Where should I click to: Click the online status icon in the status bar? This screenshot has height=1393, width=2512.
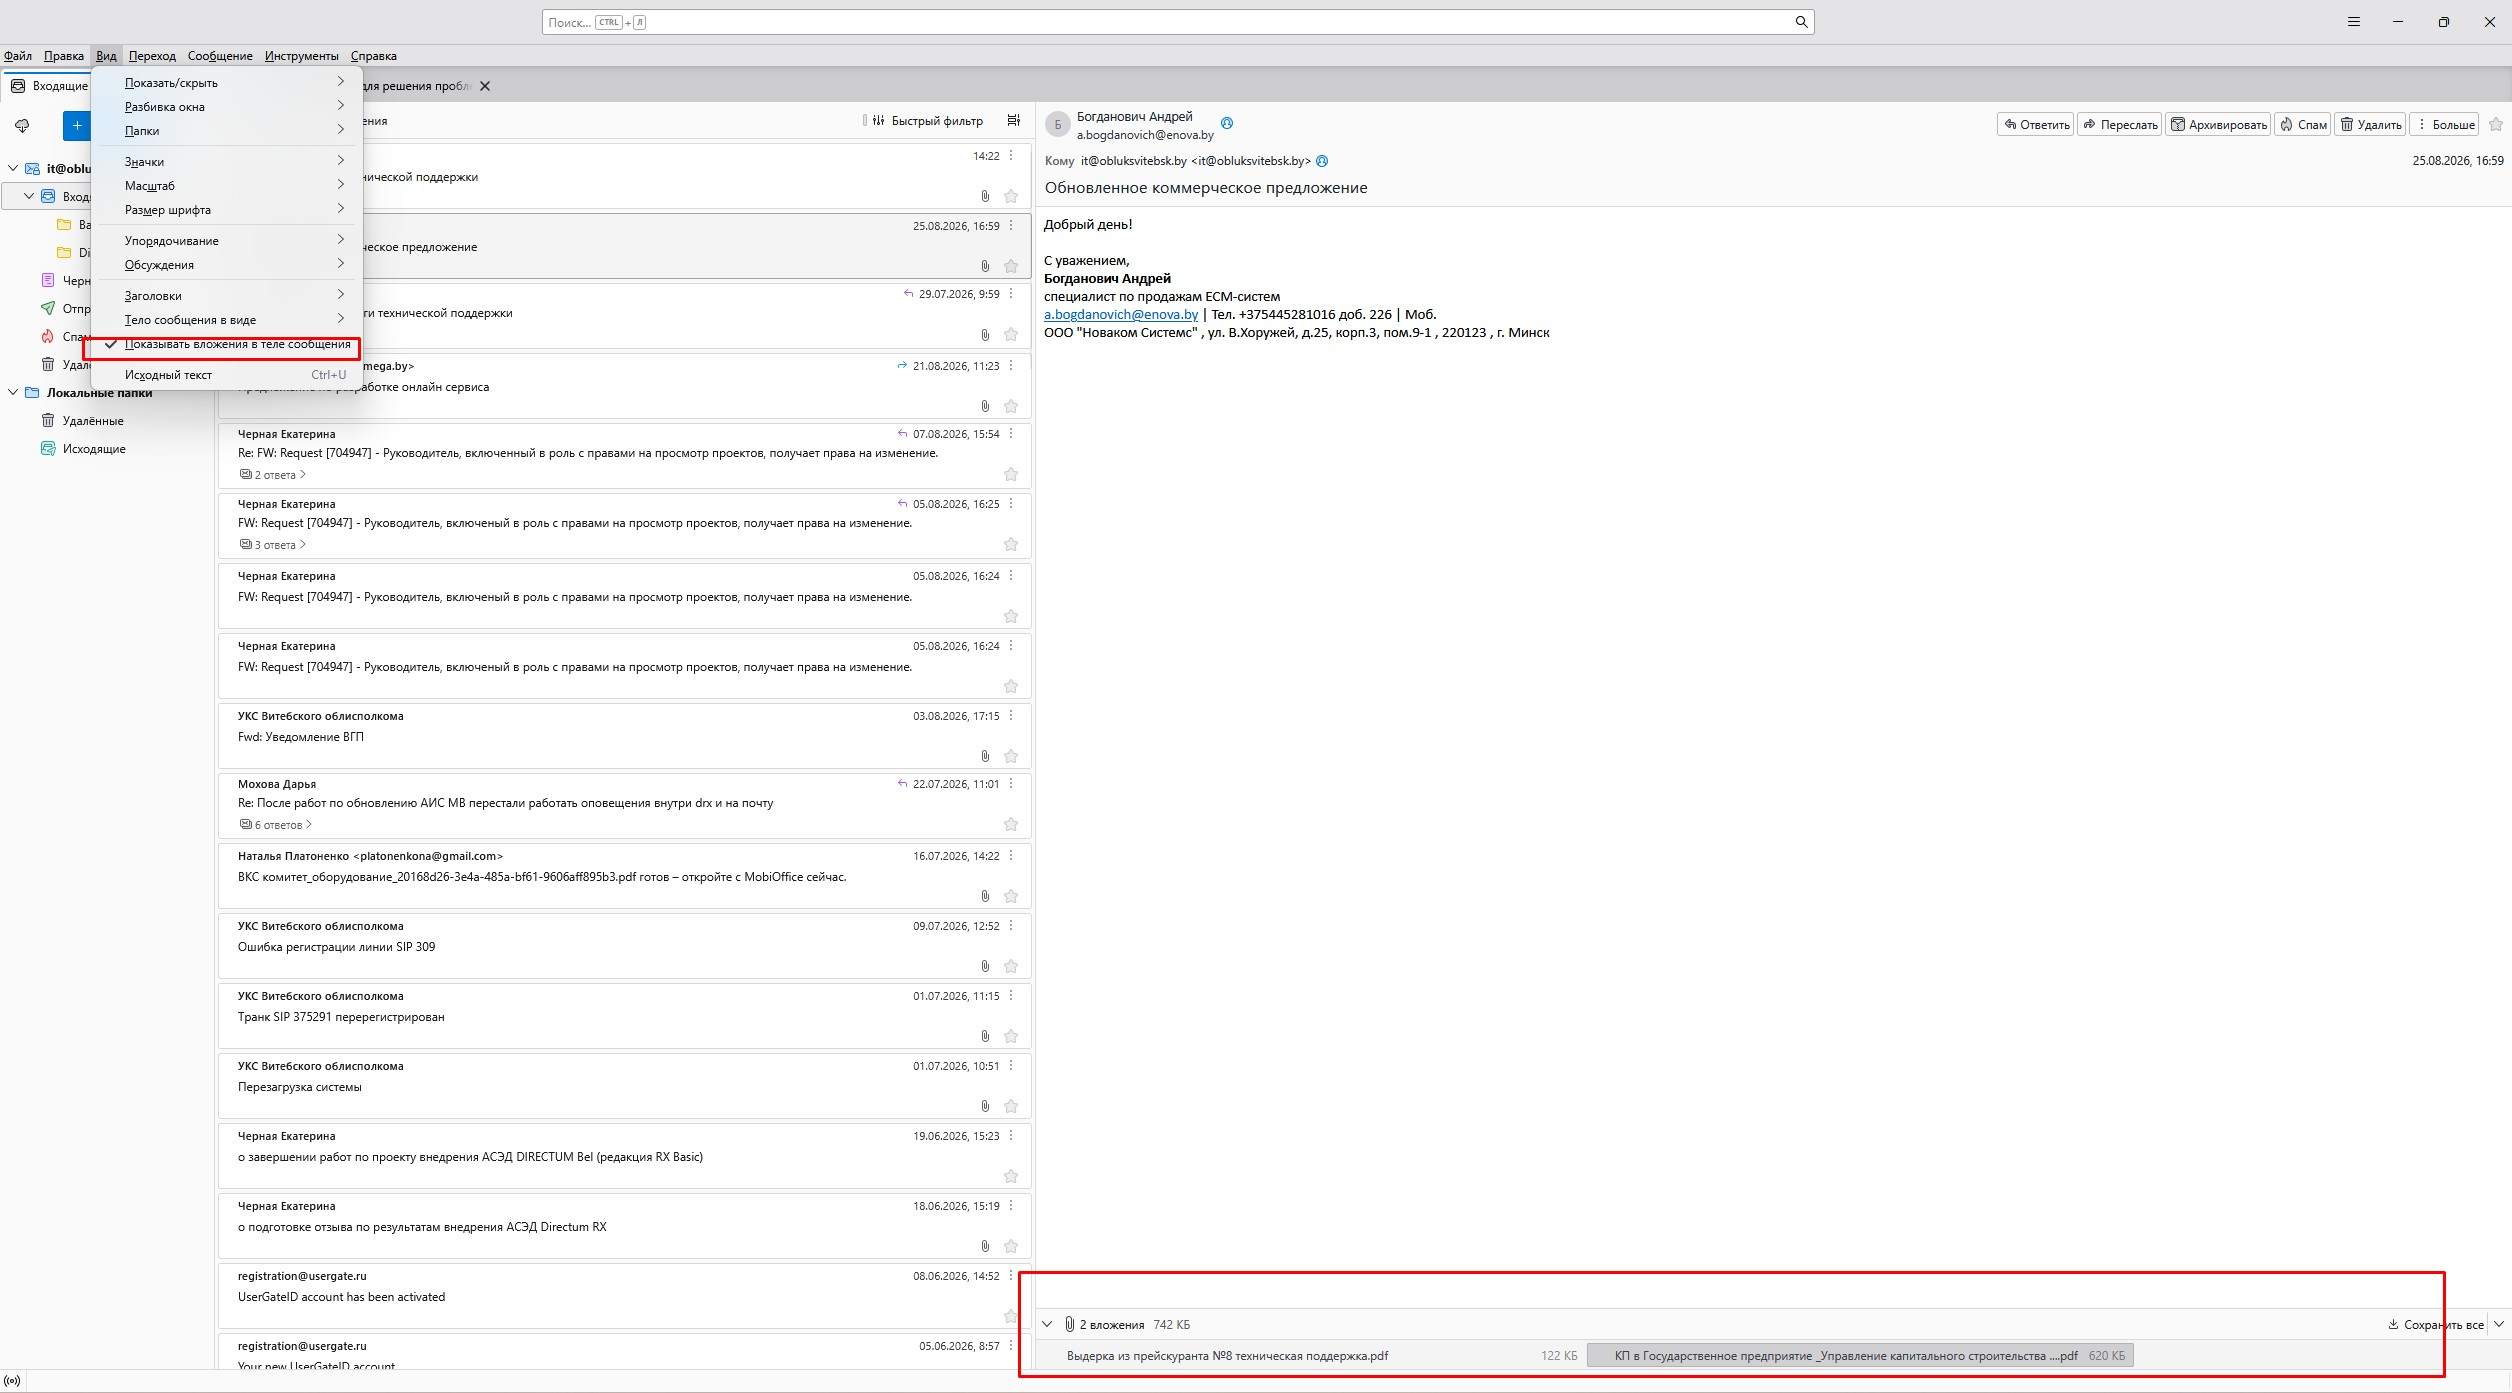click(x=12, y=1381)
